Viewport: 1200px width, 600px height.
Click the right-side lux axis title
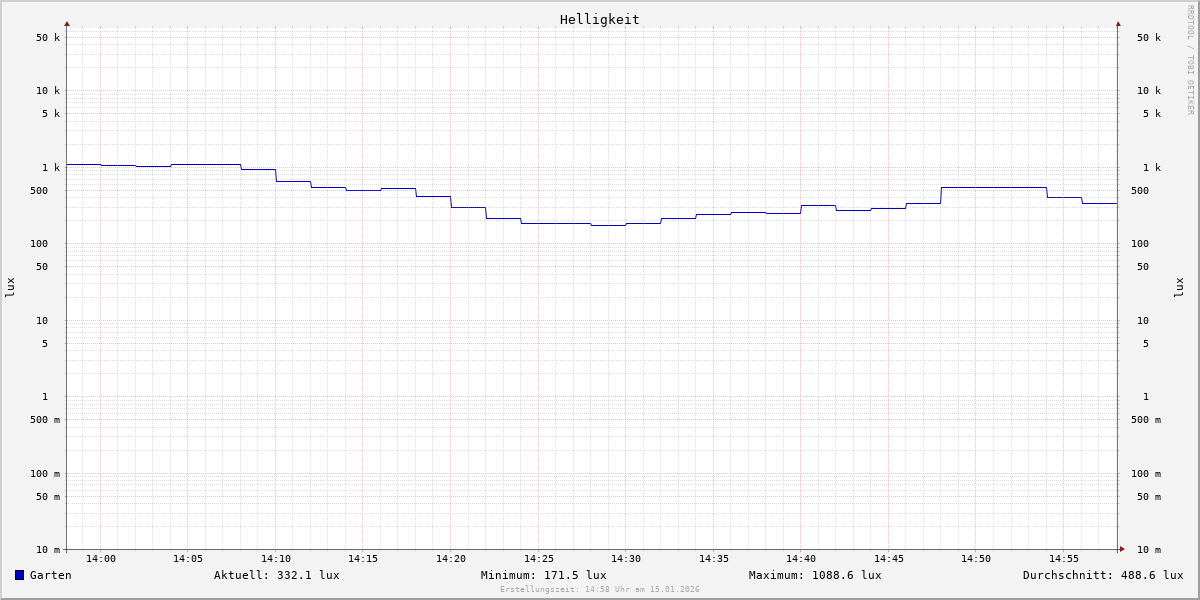[x=1179, y=287]
